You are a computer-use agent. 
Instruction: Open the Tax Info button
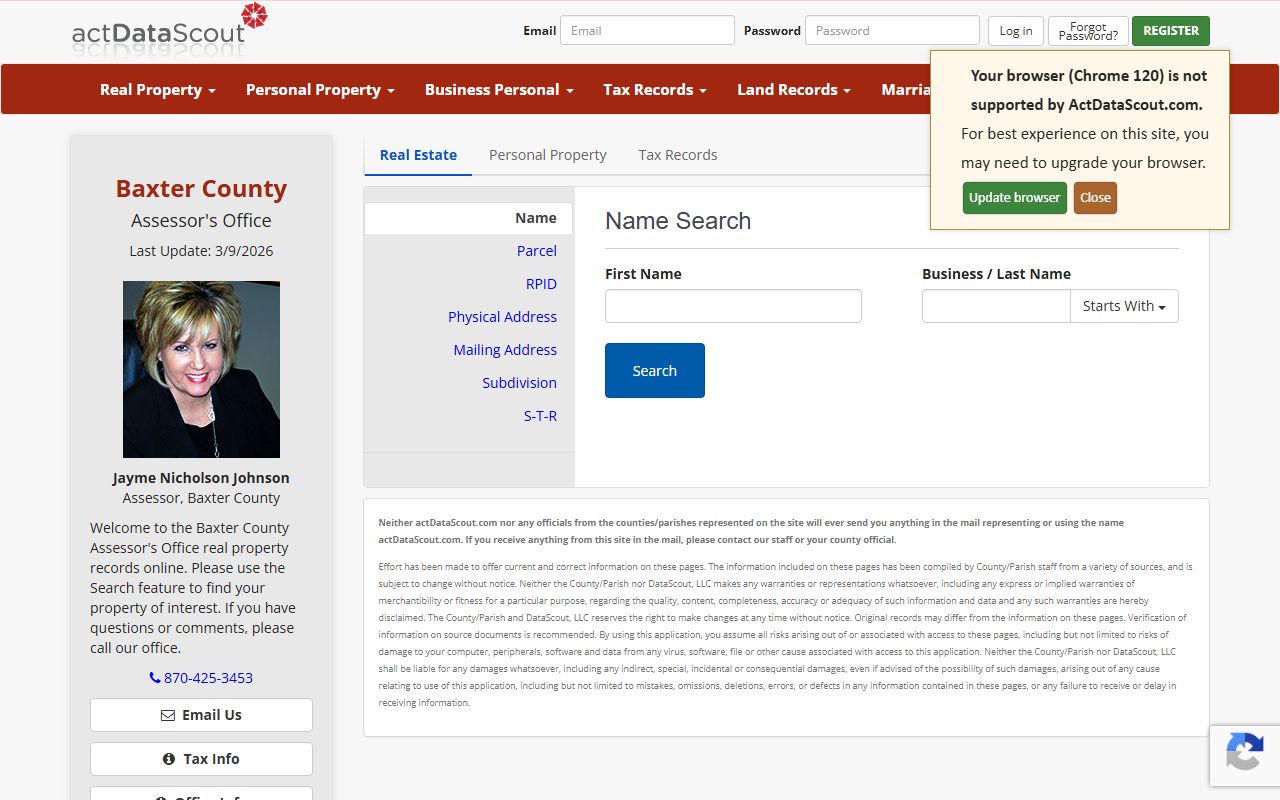coord(201,759)
